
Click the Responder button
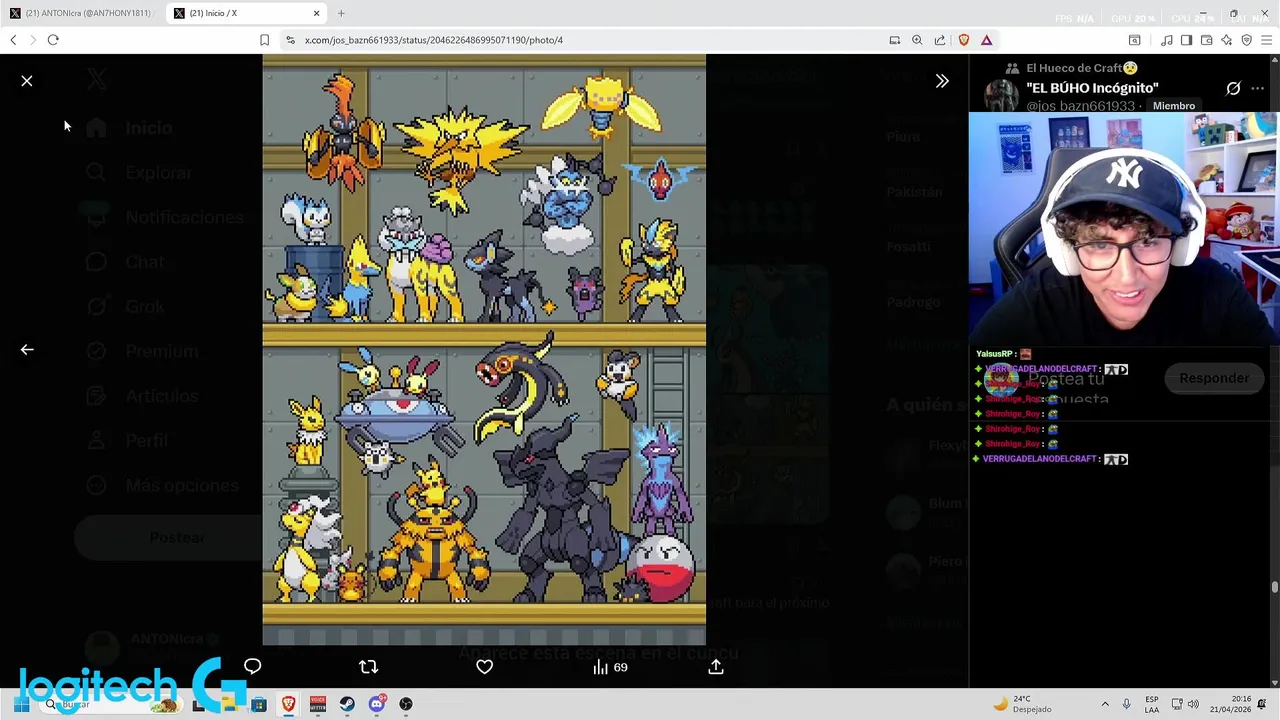[1214, 378]
